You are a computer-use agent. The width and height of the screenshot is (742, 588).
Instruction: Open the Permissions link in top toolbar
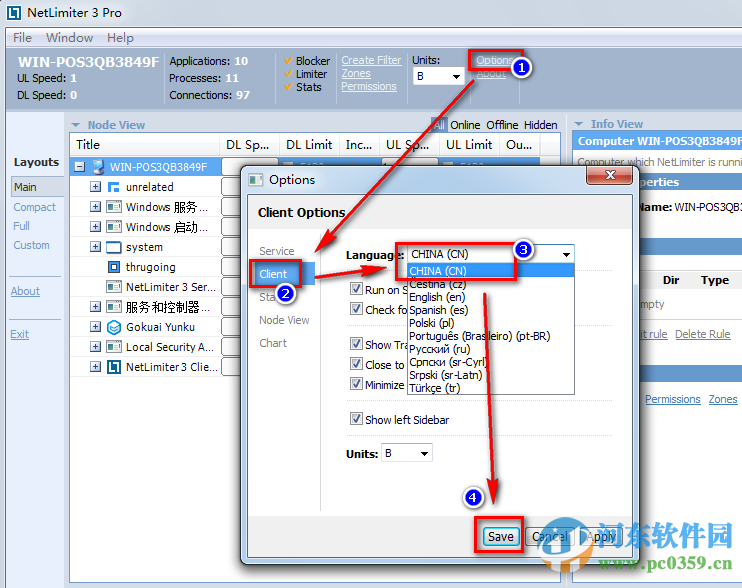click(x=369, y=87)
